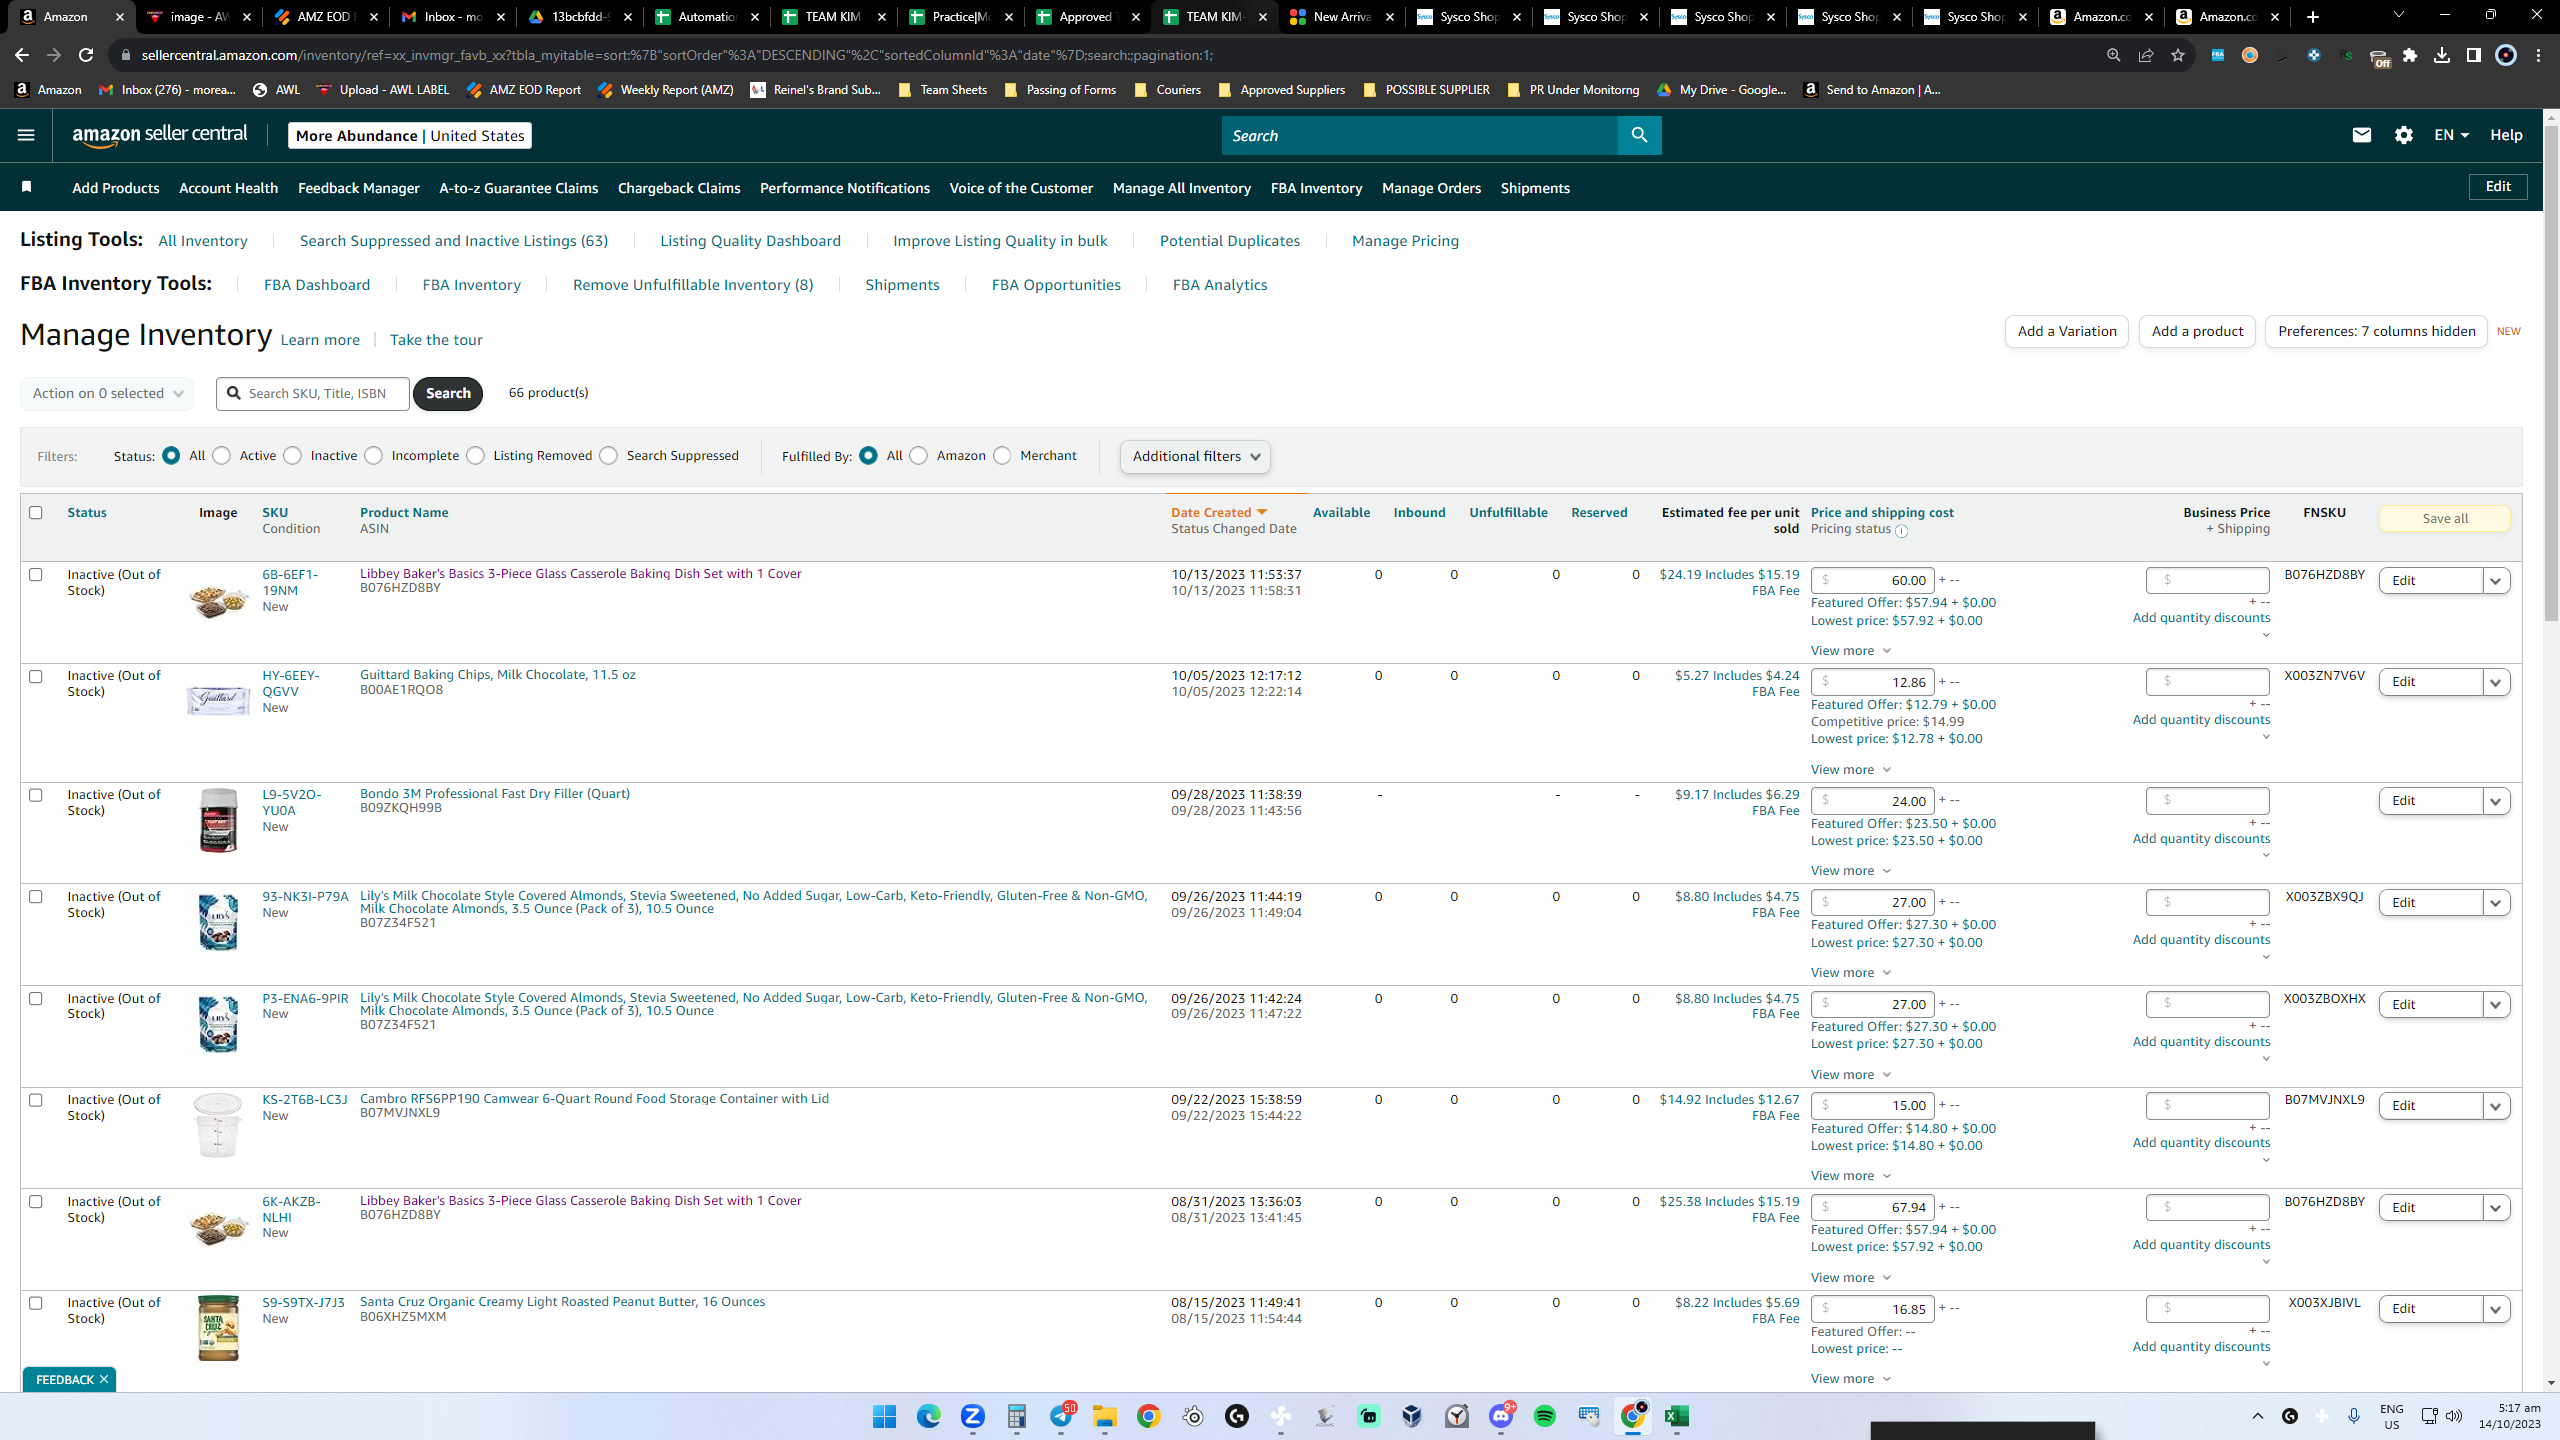Check the box for the Guittard Baking Chips row
2560x1440 pixels.
[36, 676]
